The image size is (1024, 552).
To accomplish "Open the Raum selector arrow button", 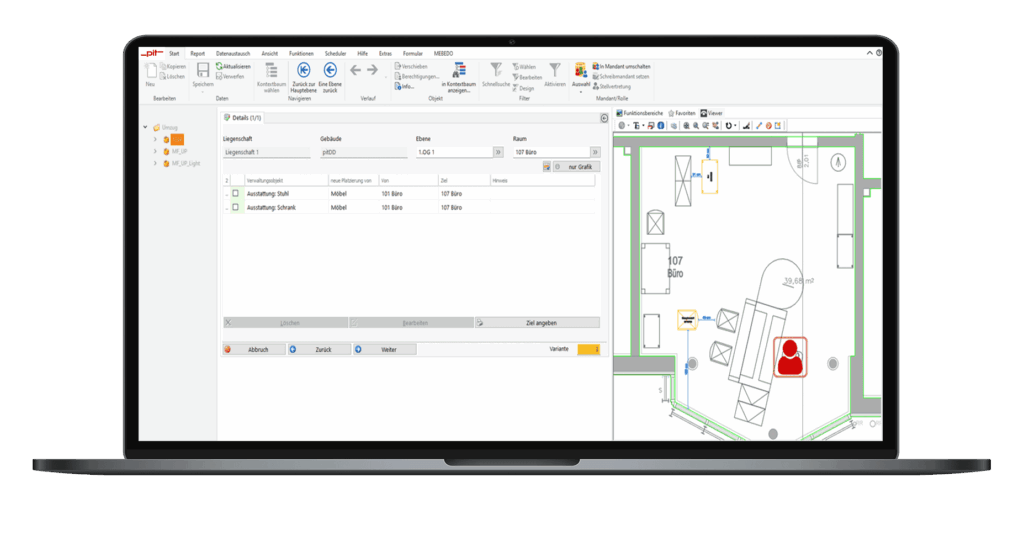I will (595, 152).
